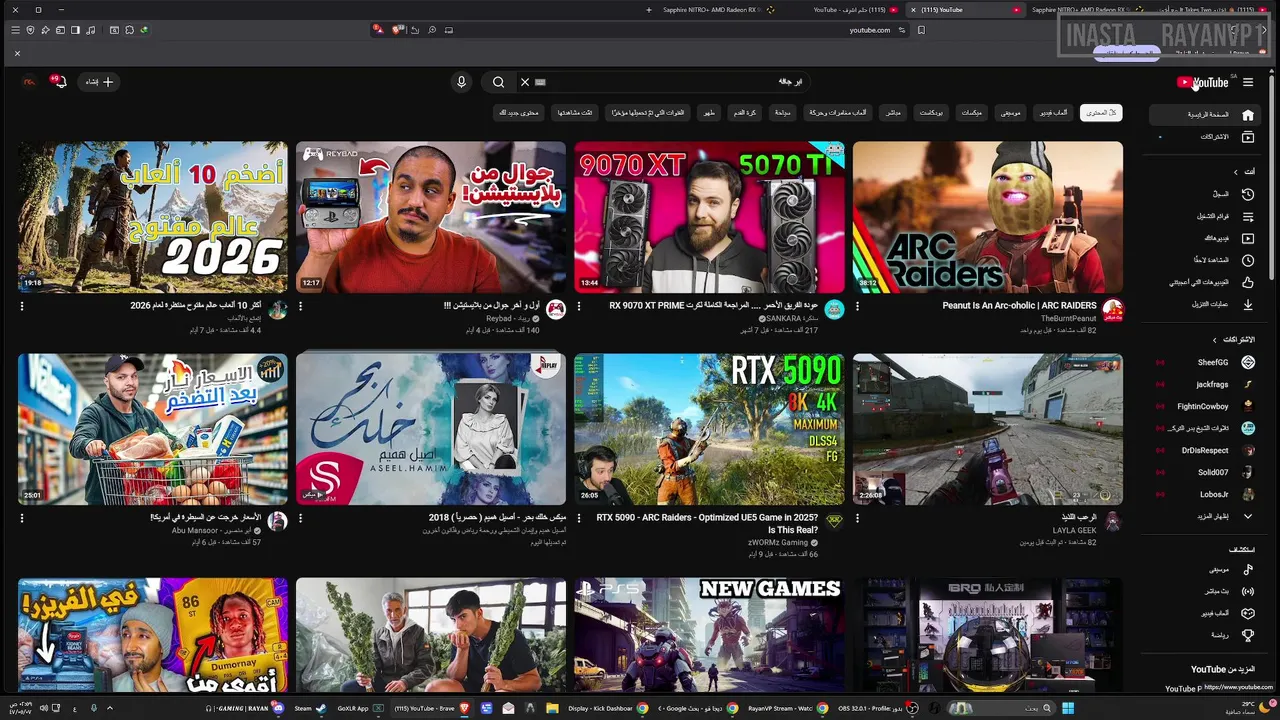Open options menu for Peanut Arc-oholic video
1280x720 pixels.
pyautogui.click(x=857, y=307)
